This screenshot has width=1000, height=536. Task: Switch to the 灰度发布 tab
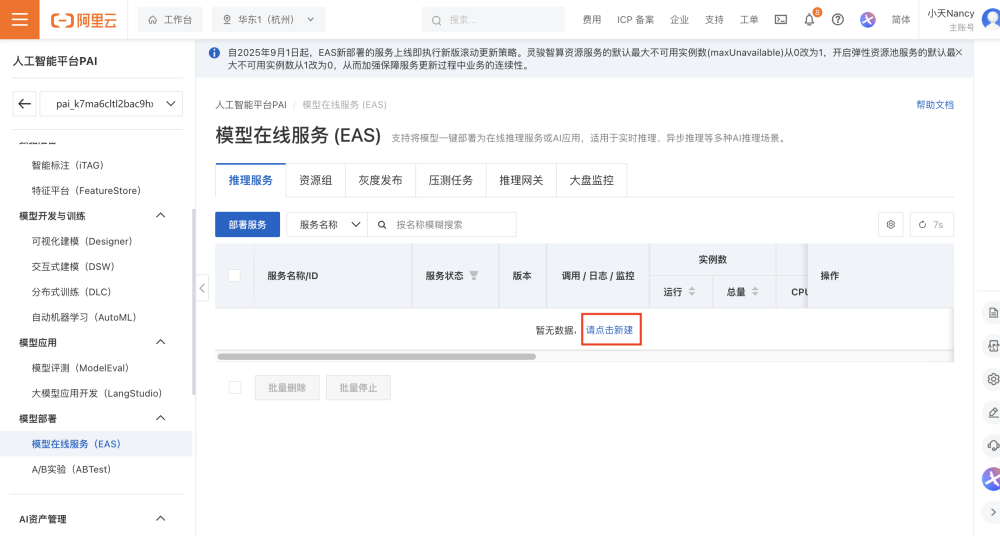pyautogui.click(x=380, y=181)
